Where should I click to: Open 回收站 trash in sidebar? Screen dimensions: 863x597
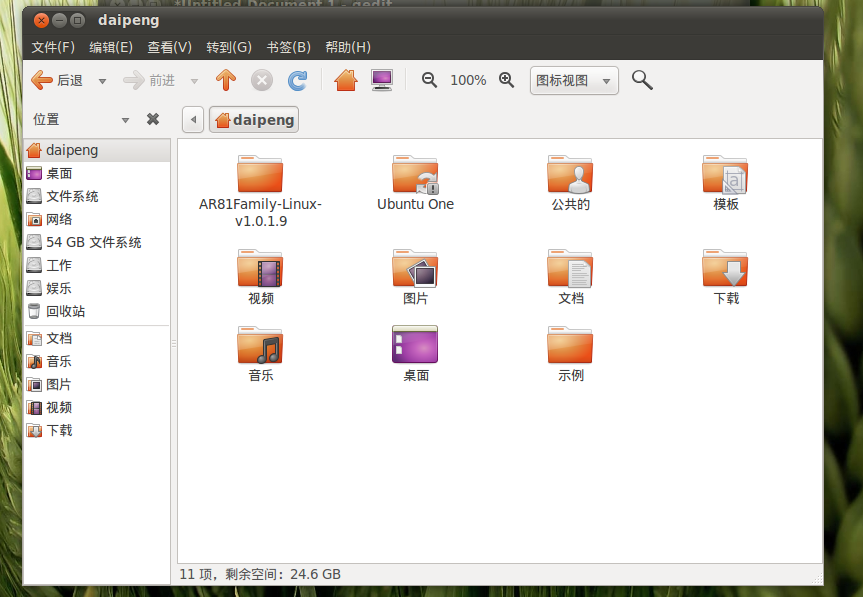coord(97,311)
